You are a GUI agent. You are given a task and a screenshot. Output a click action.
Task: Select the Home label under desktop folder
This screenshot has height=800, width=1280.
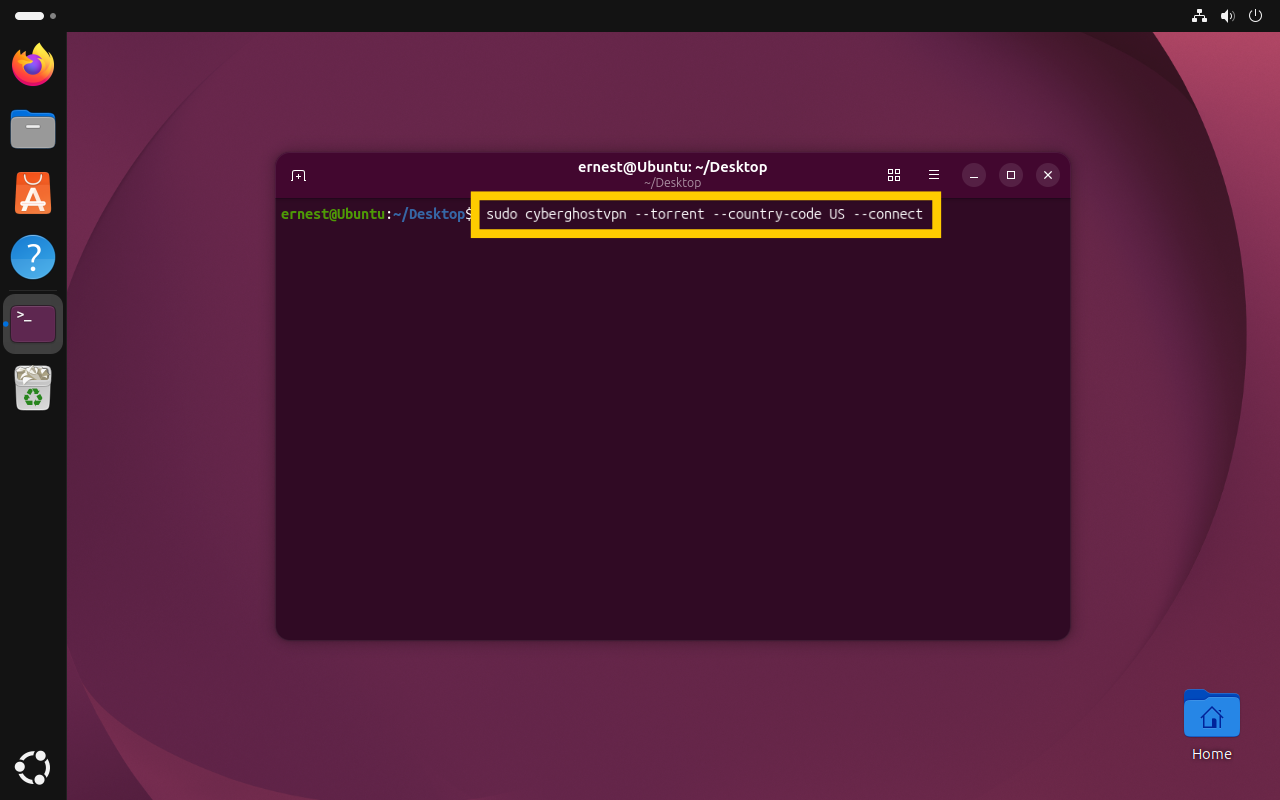point(1212,754)
